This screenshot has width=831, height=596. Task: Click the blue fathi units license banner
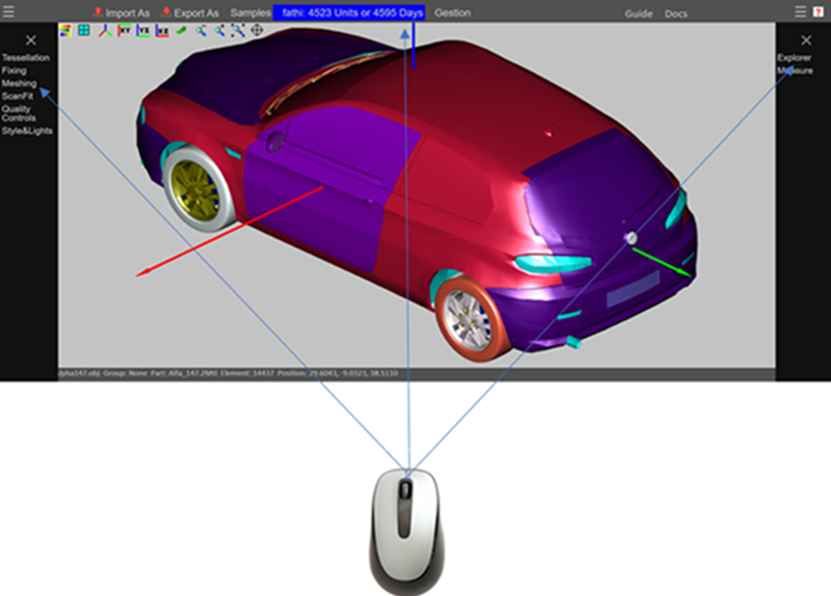pyautogui.click(x=349, y=13)
